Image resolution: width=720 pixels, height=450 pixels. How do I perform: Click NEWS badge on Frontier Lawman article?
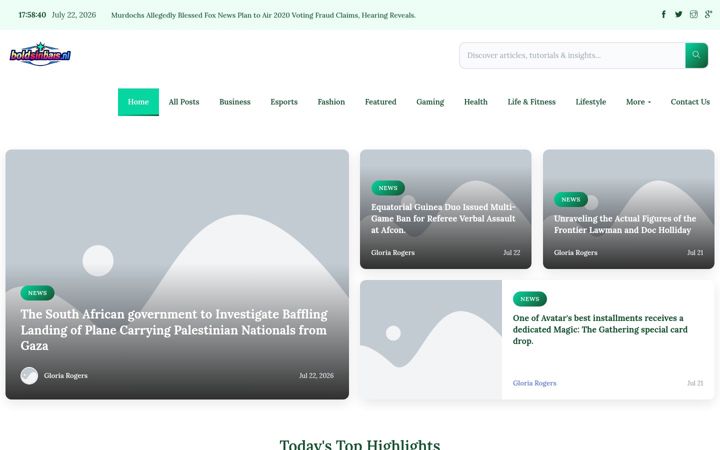click(x=571, y=199)
